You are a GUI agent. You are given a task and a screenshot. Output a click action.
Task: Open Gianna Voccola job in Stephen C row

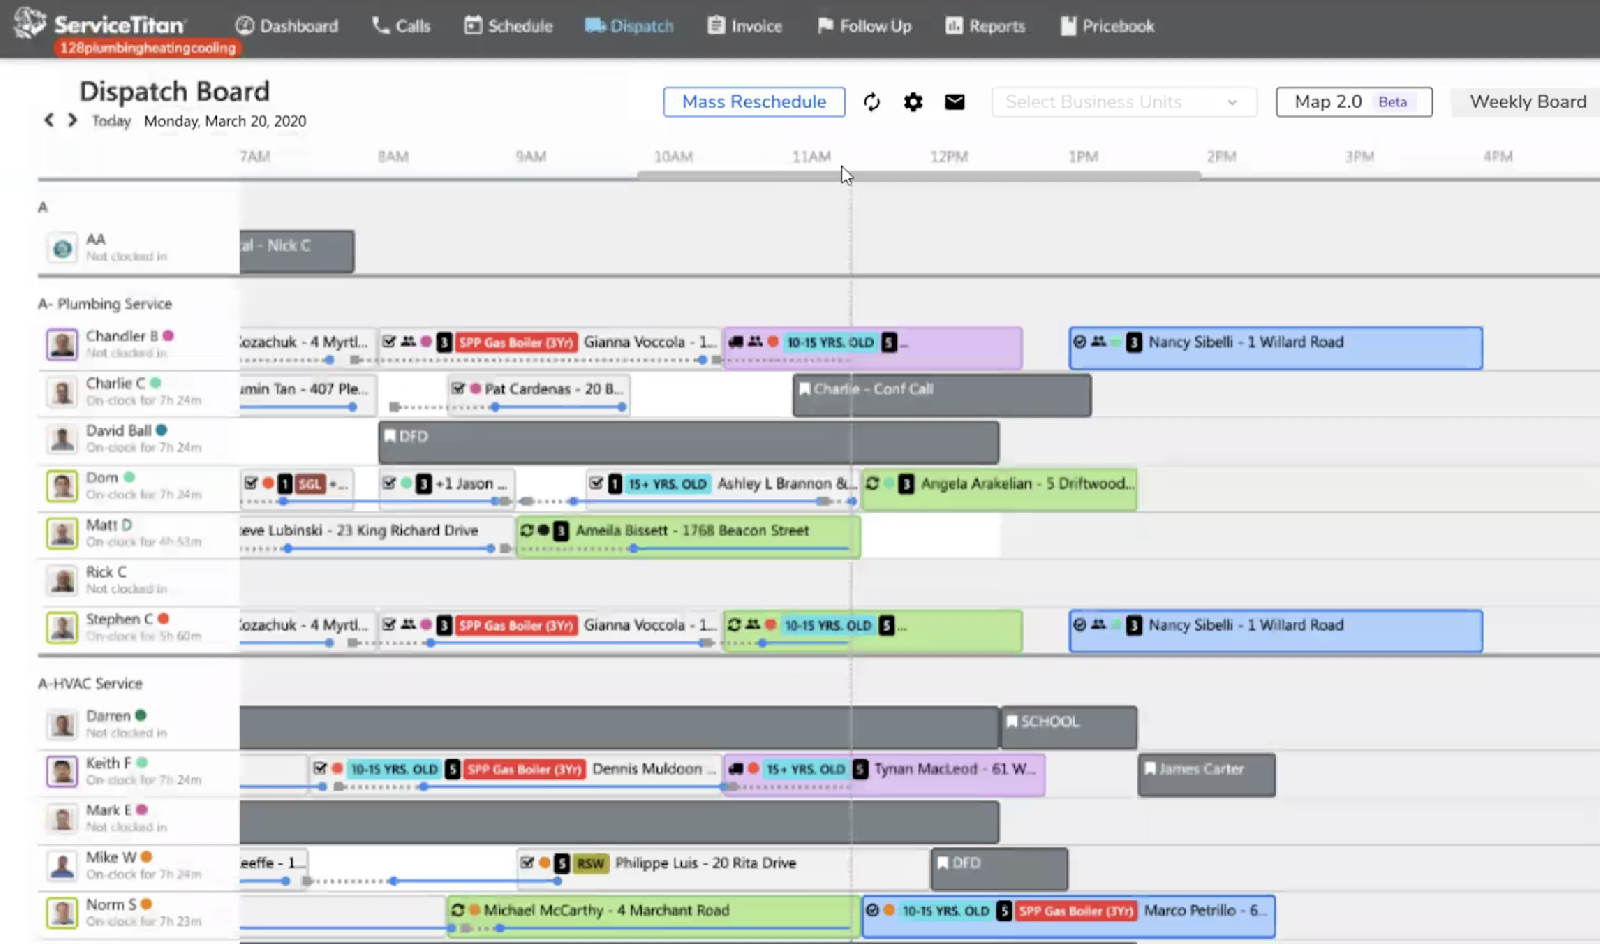tap(549, 630)
